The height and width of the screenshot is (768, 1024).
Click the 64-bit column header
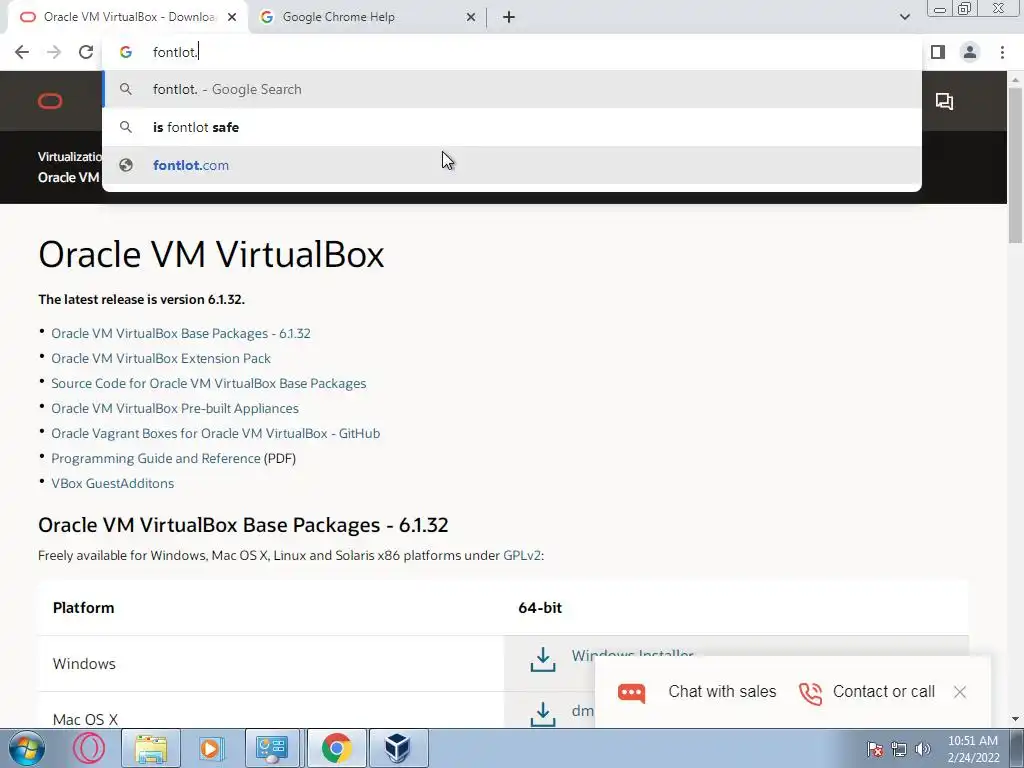point(539,608)
